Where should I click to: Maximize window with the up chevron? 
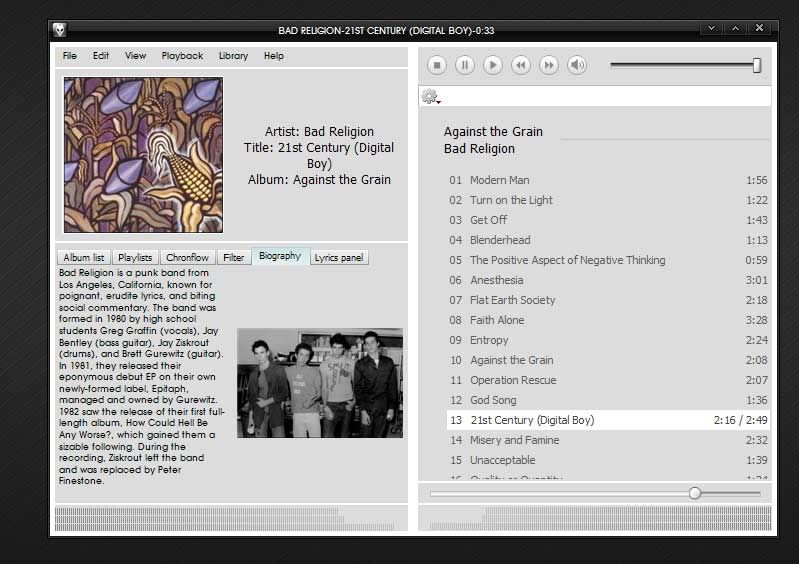(x=735, y=29)
